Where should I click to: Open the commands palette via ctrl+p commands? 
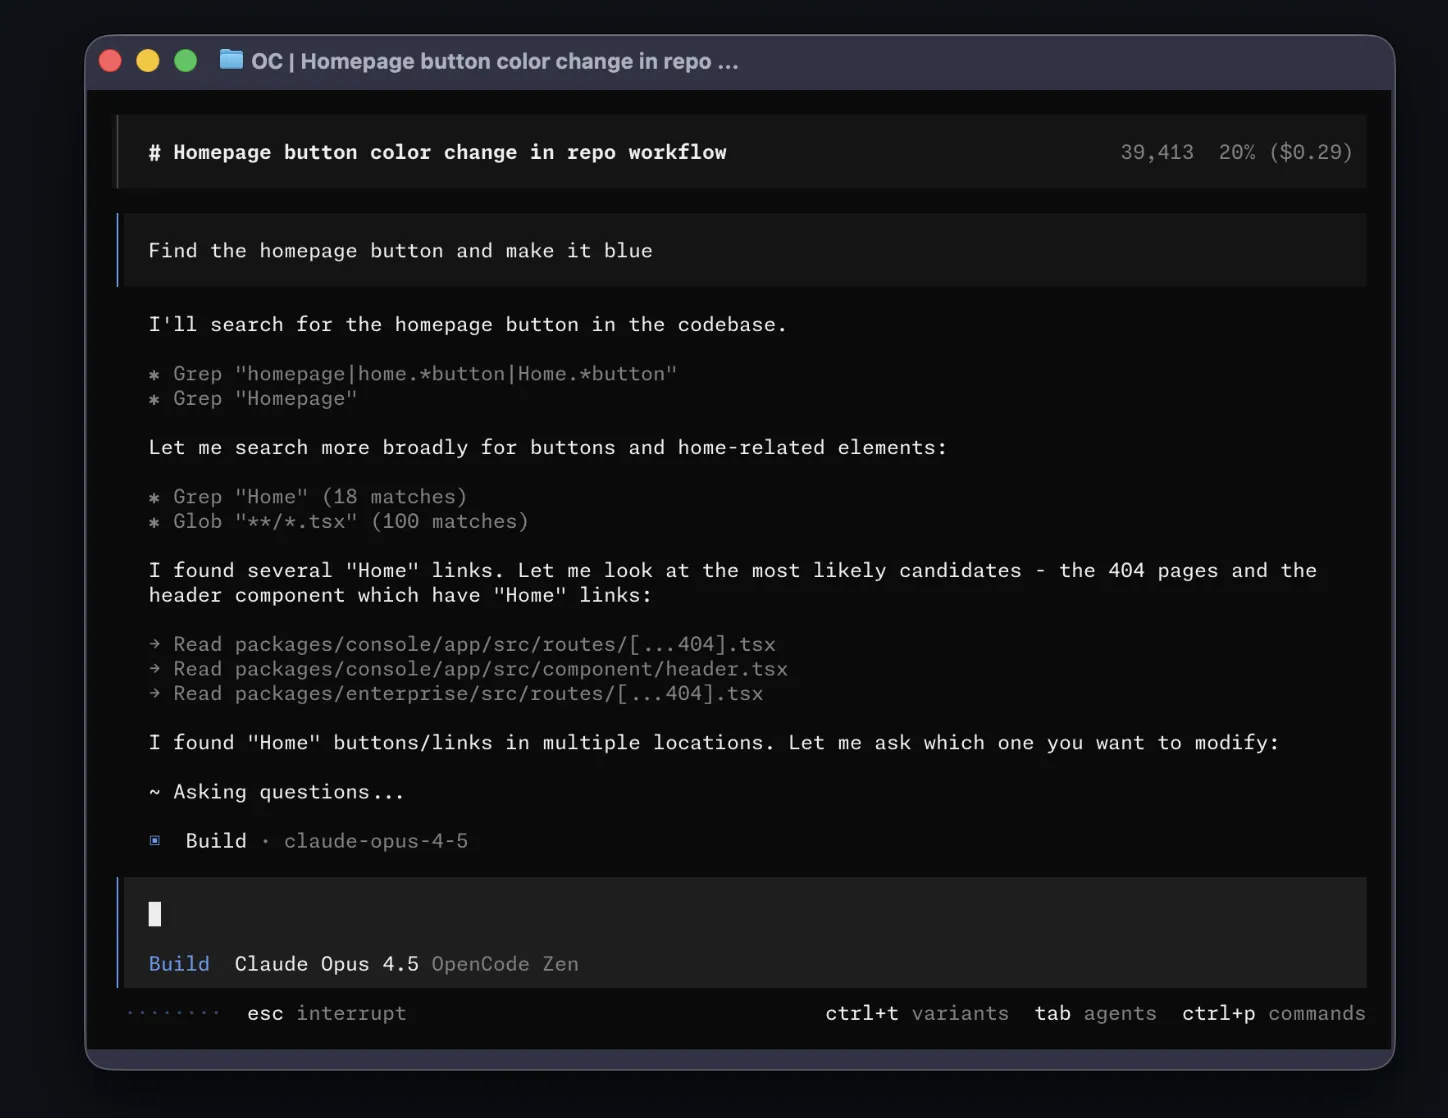1273,1013
